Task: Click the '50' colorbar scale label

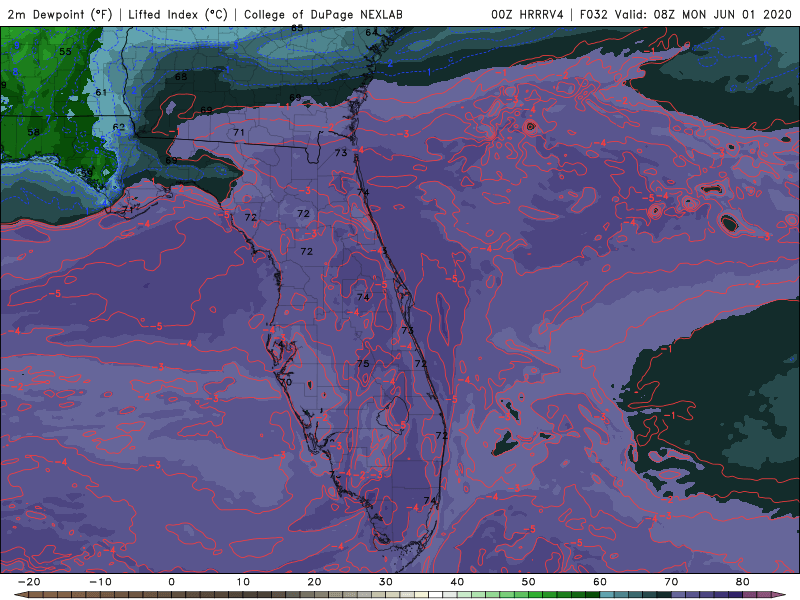Action: [x=529, y=582]
